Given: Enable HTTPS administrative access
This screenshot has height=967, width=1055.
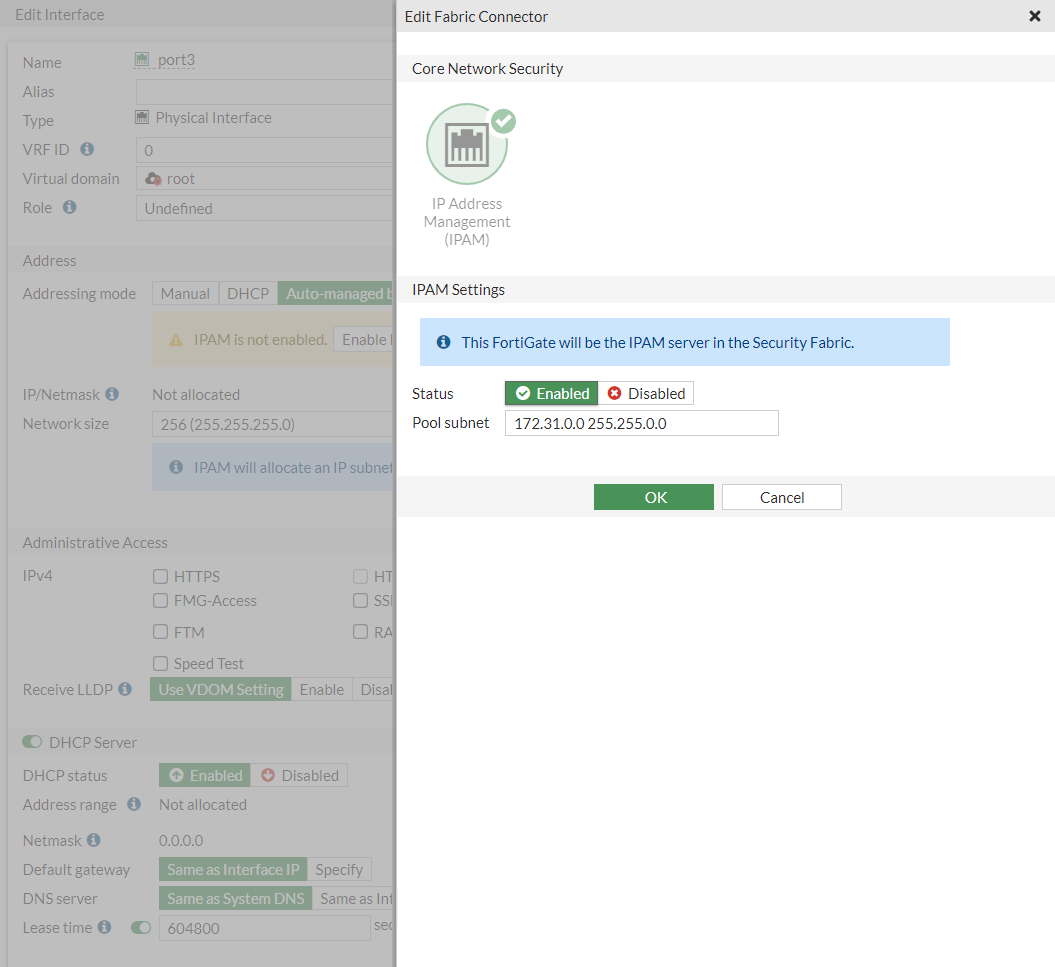Looking at the screenshot, I should tap(160, 577).
